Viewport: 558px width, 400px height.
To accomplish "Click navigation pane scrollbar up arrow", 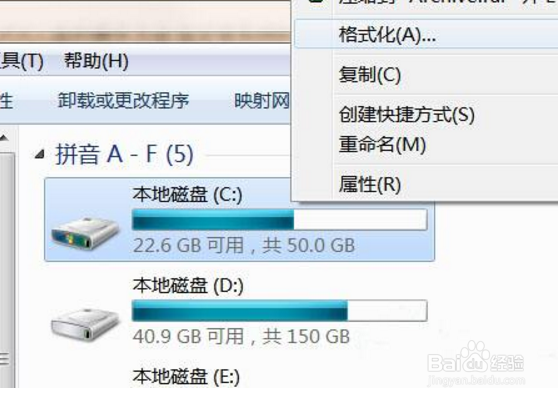I will 5,137.
